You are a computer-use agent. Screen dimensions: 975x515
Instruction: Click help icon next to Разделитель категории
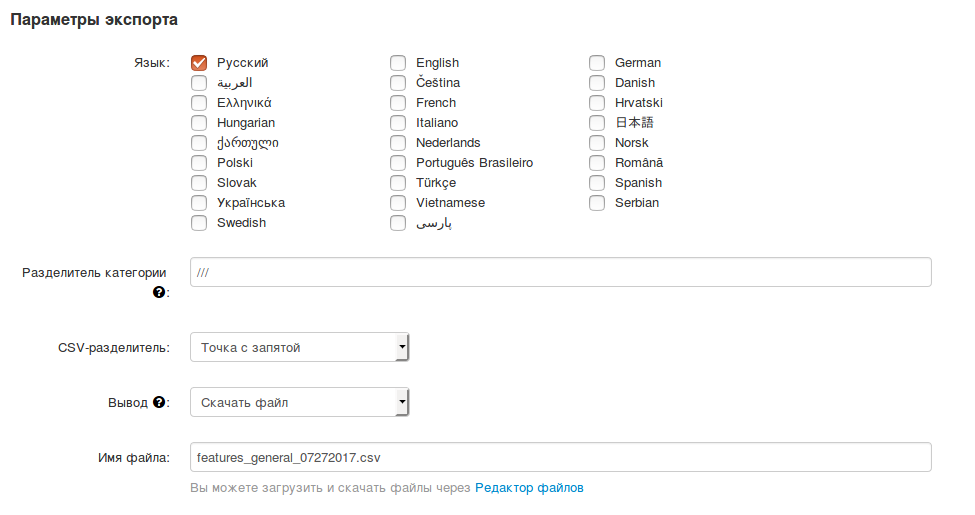pos(158,293)
